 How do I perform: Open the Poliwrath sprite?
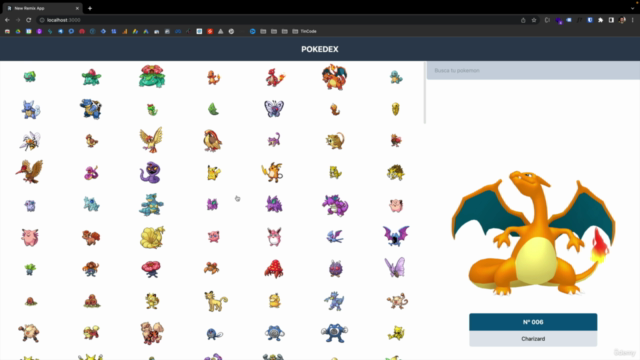[334, 333]
